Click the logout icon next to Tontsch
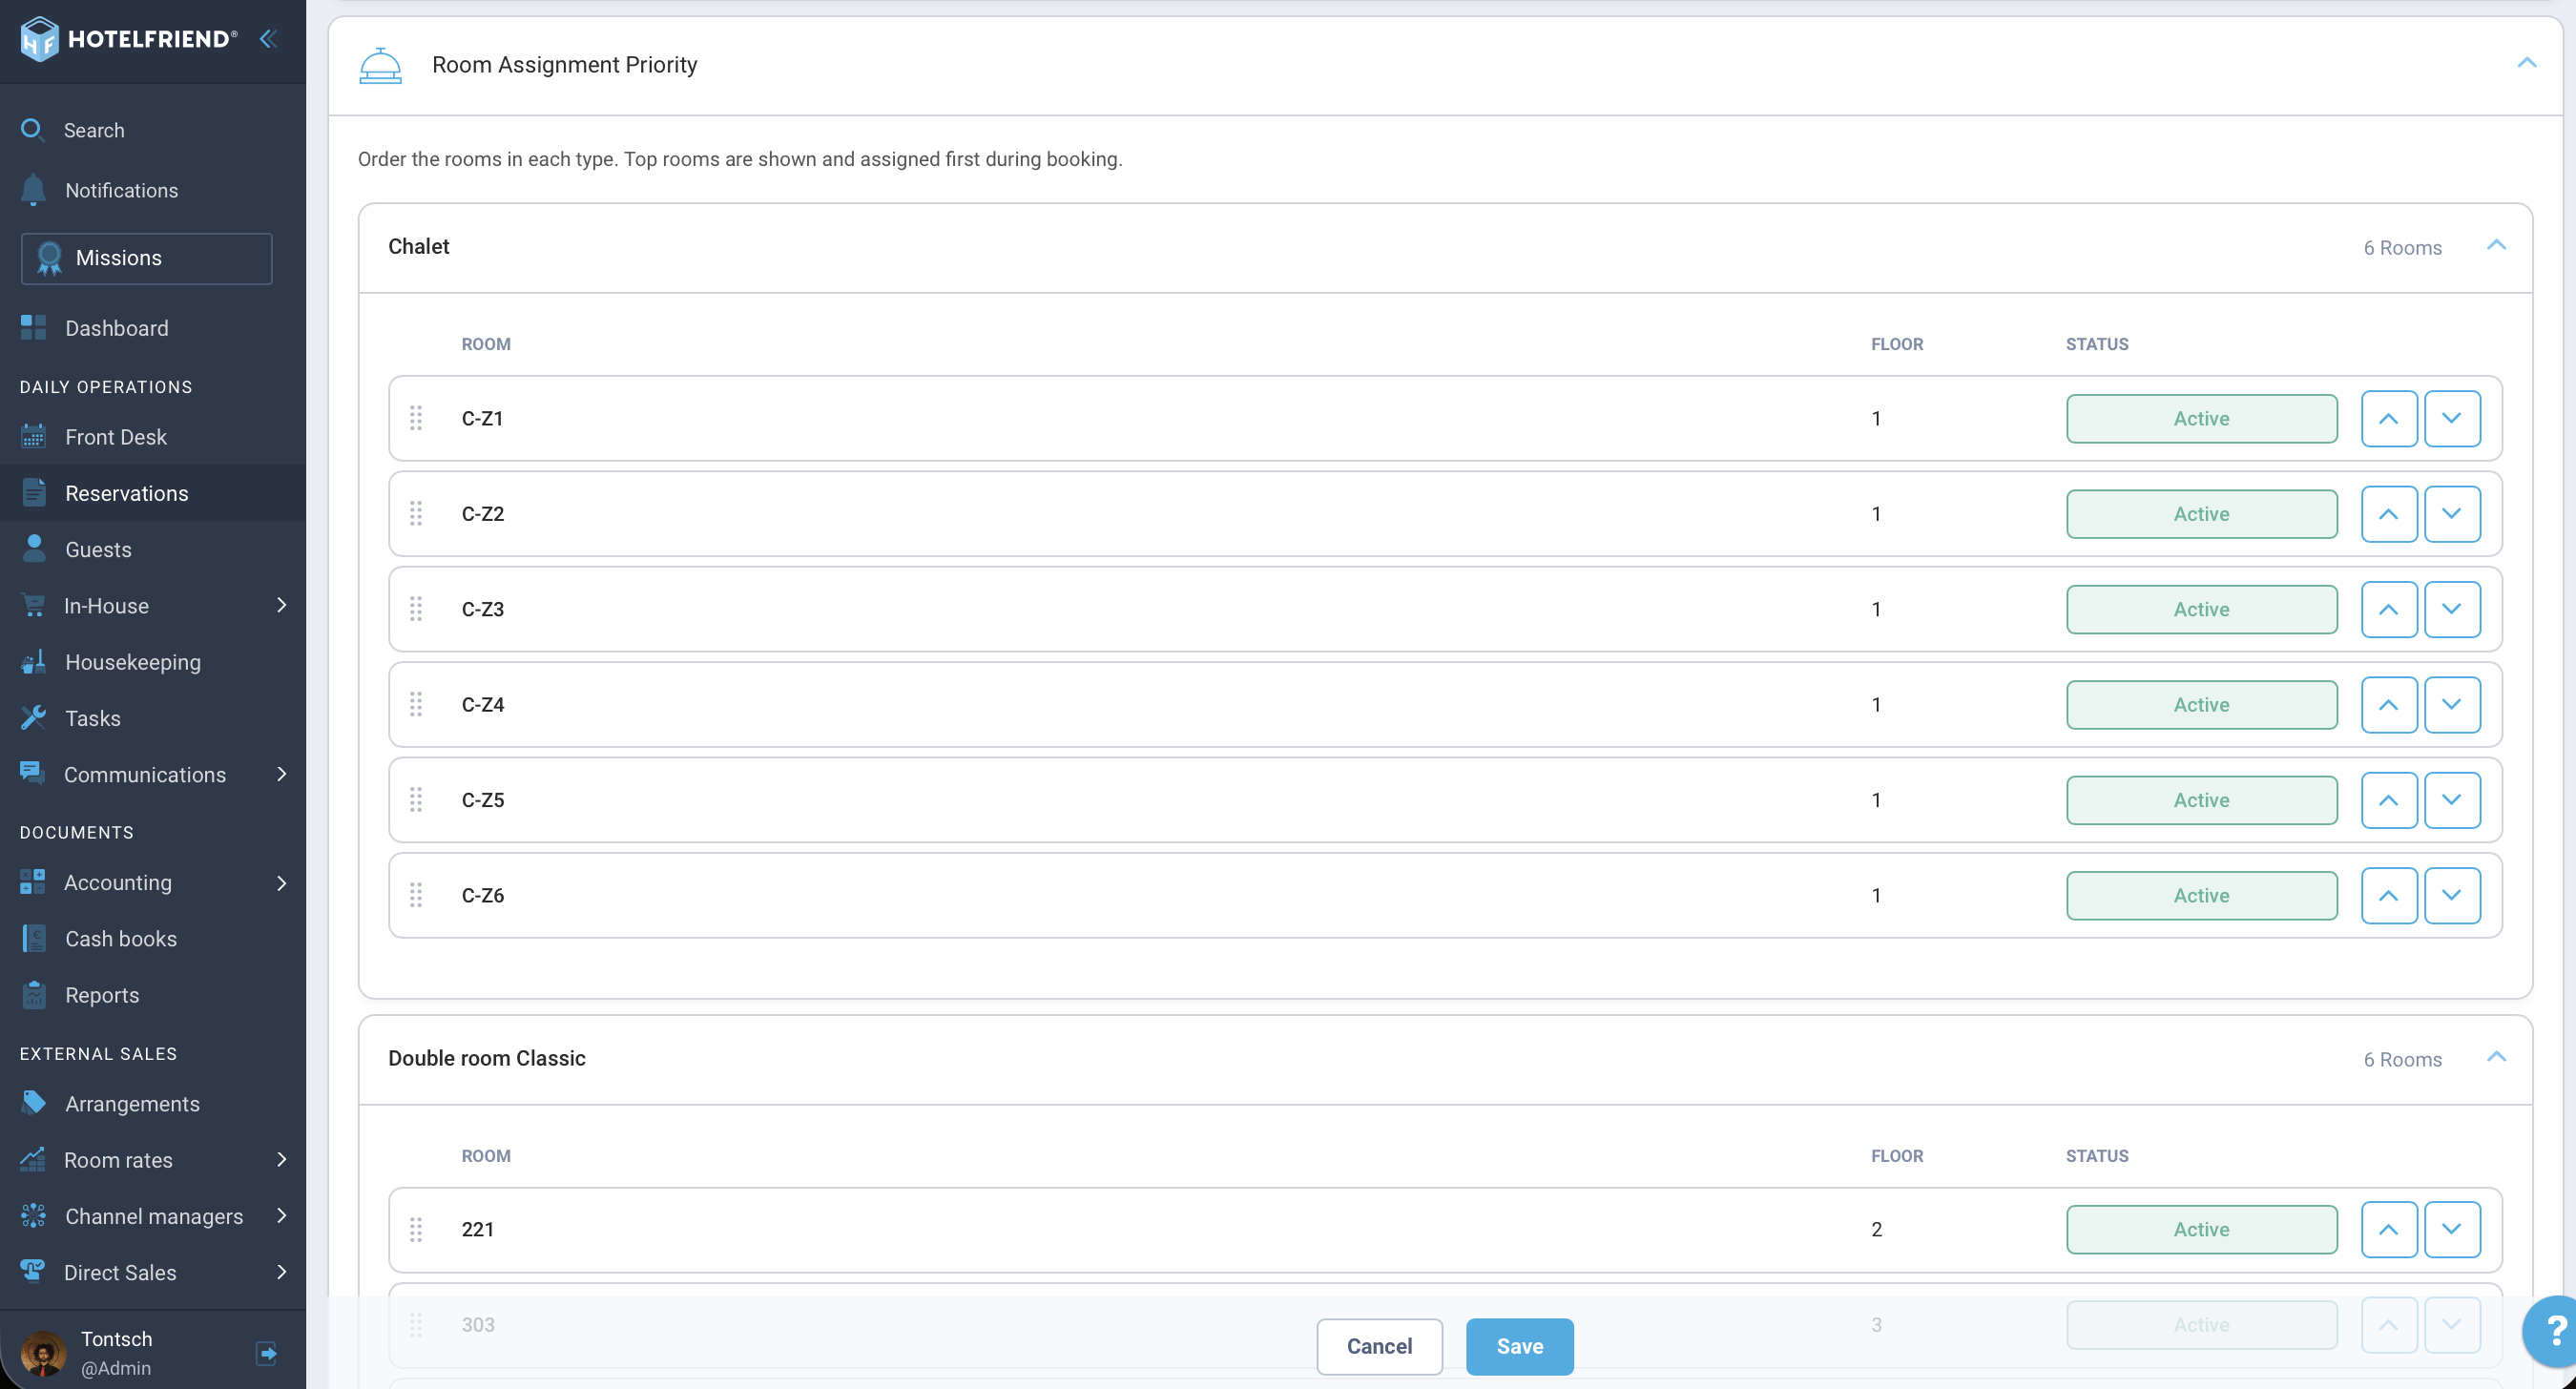Screen dimensions: 2576x1389 [x=266, y=1354]
